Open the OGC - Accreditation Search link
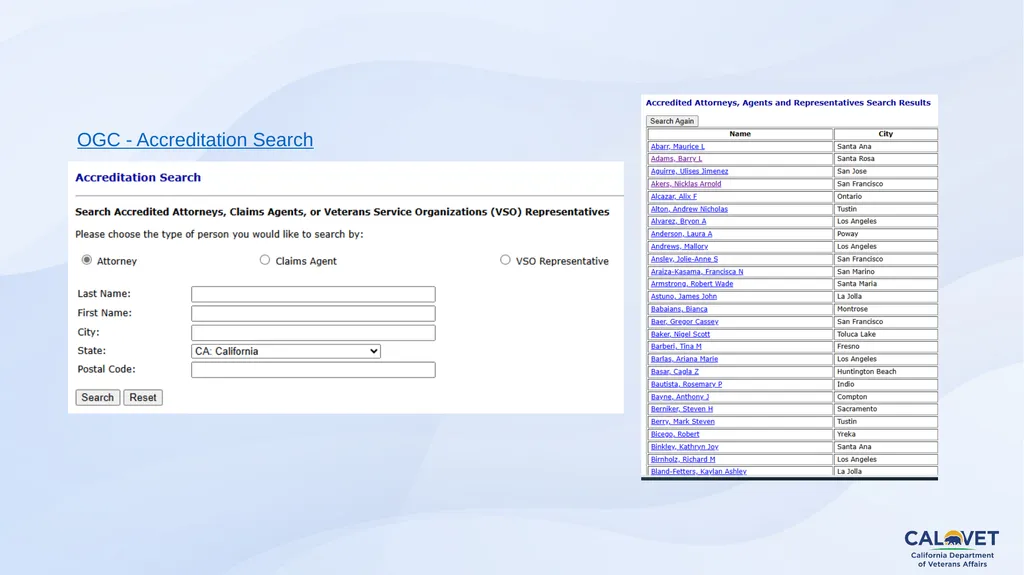The width and height of the screenshot is (1024, 575). pos(195,140)
